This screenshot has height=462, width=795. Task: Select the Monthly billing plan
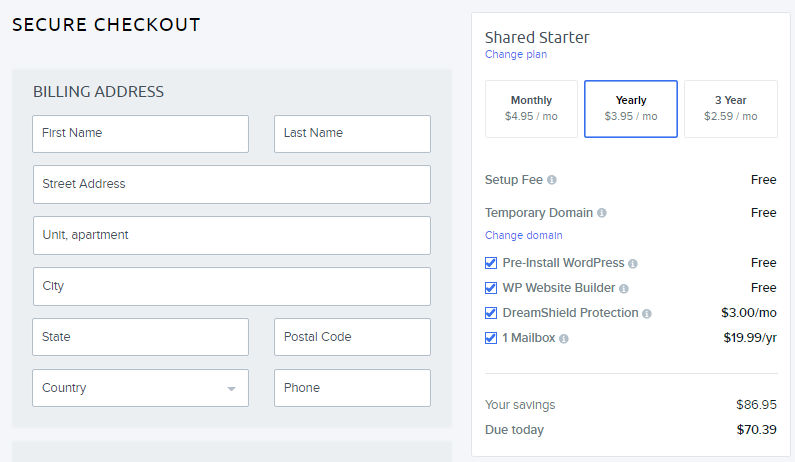point(531,109)
